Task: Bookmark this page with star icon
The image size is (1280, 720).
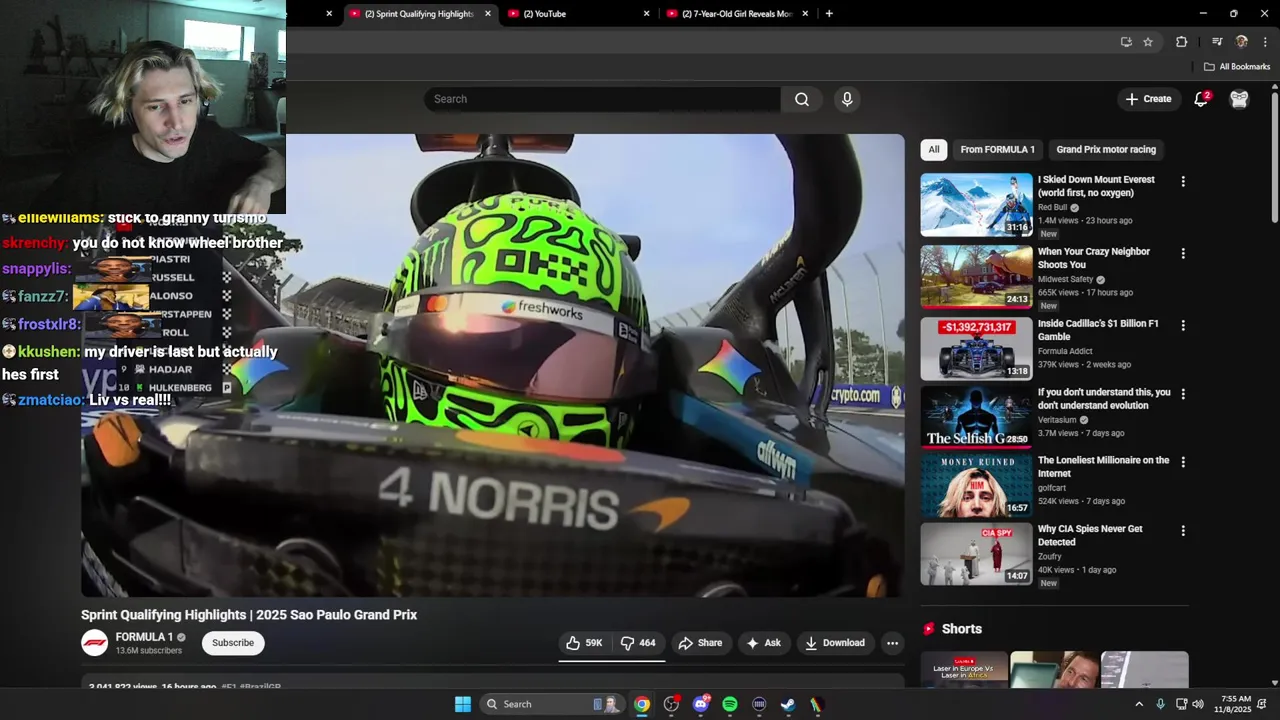Action: 1148,42
